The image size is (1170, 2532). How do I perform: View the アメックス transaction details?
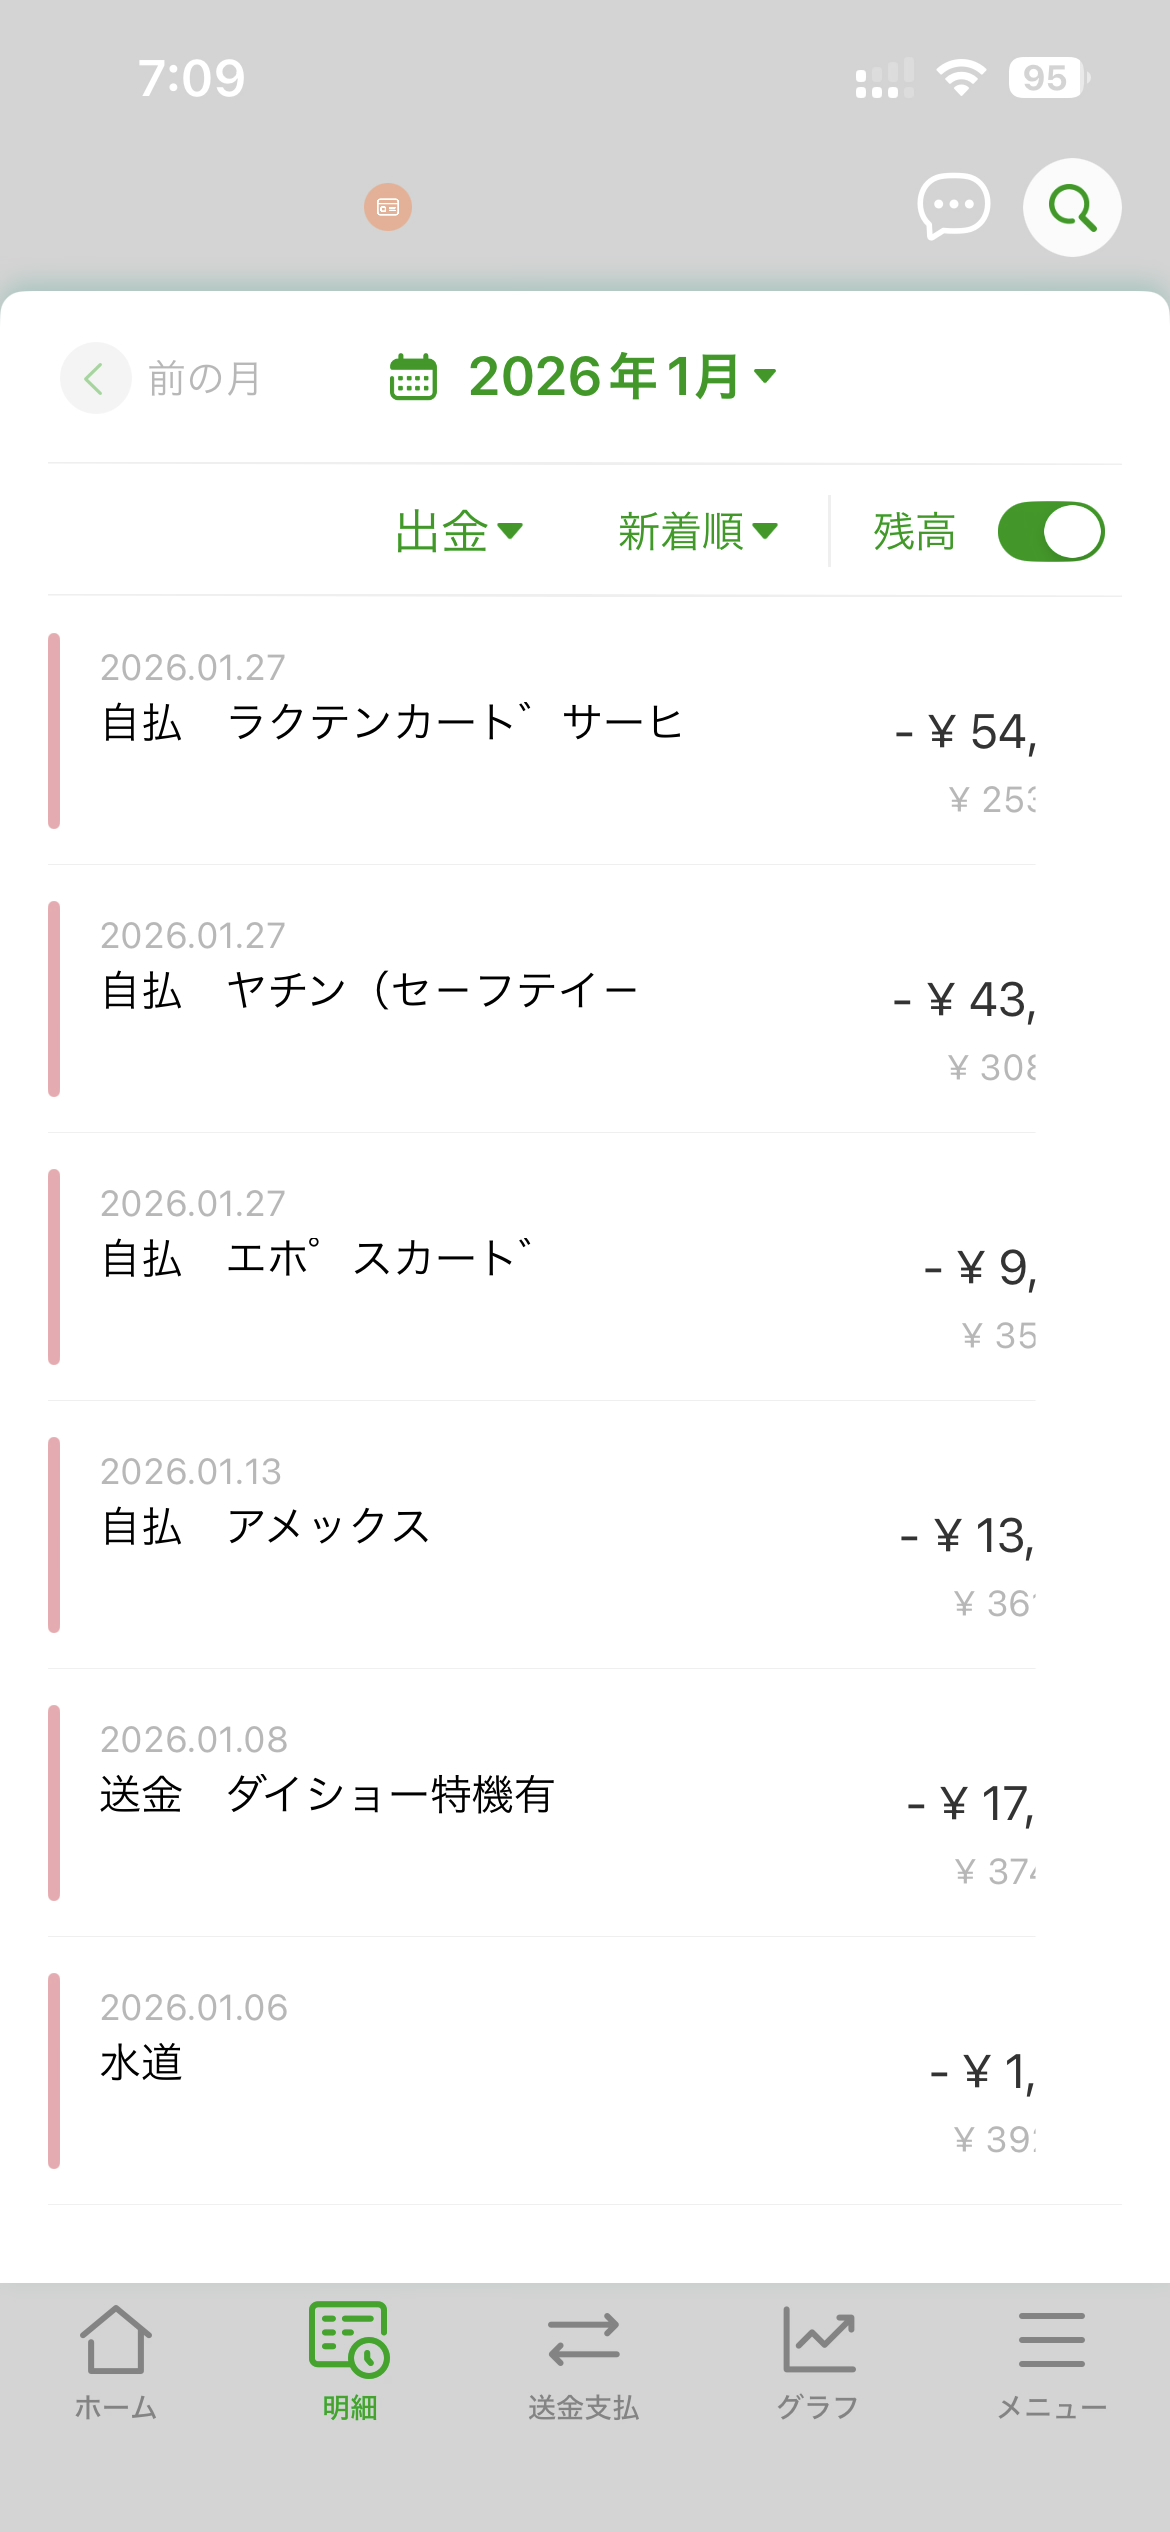pos(540,1535)
